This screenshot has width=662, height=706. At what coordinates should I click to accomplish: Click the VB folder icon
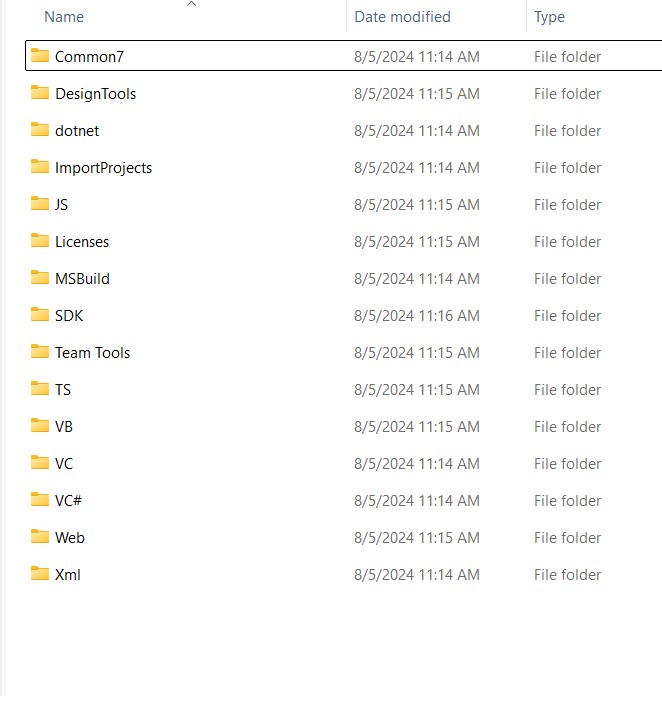coord(40,425)
